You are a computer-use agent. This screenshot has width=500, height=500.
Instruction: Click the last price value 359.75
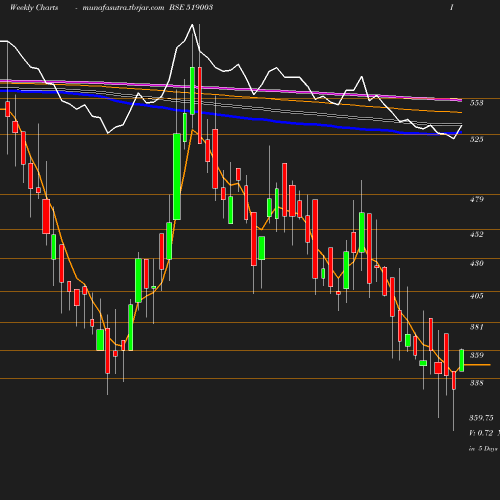pos(481,418)
